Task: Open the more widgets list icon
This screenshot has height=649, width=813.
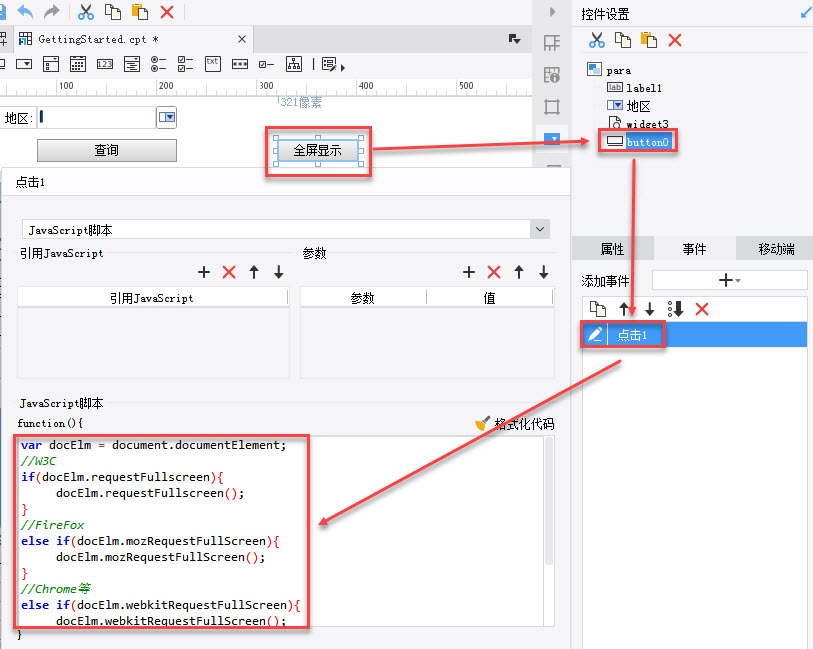Action: (332, 65)
